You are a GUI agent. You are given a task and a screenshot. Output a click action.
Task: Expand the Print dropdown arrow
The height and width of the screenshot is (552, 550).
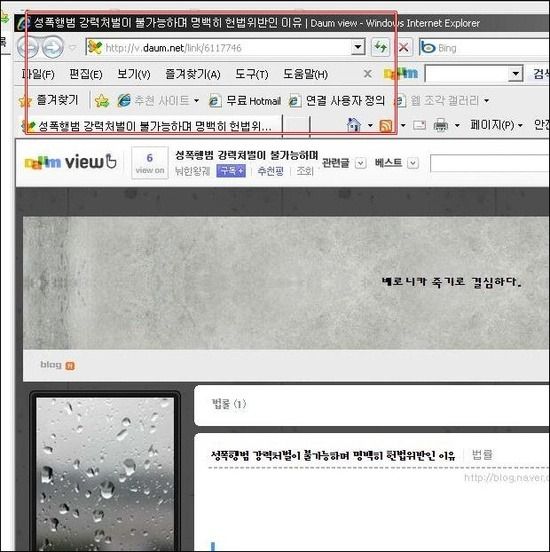point(457,125)
